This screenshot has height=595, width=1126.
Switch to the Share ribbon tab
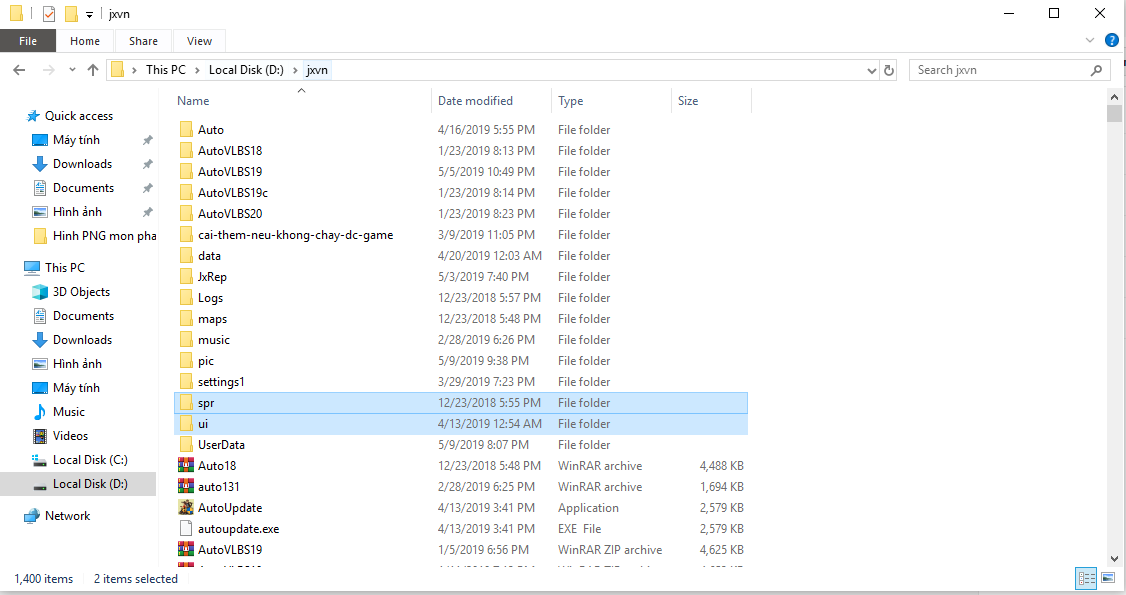(x=144, y=41)
